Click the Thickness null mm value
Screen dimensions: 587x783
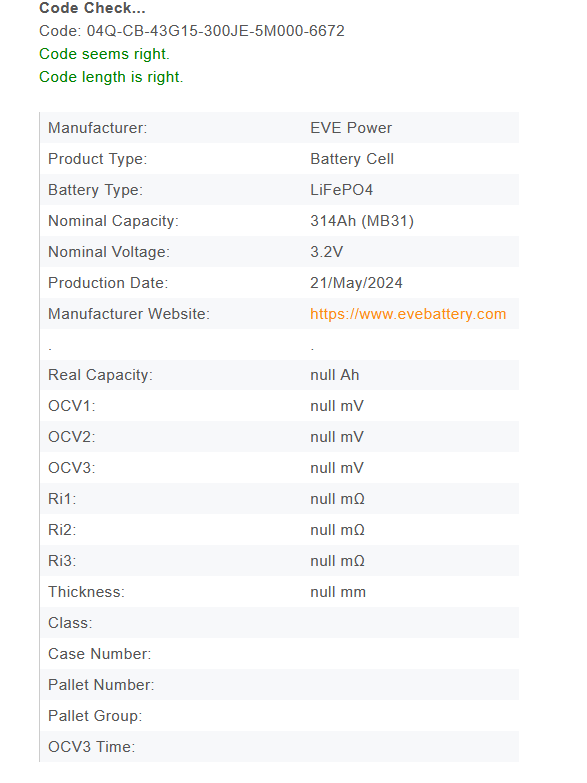pos(338,592)
